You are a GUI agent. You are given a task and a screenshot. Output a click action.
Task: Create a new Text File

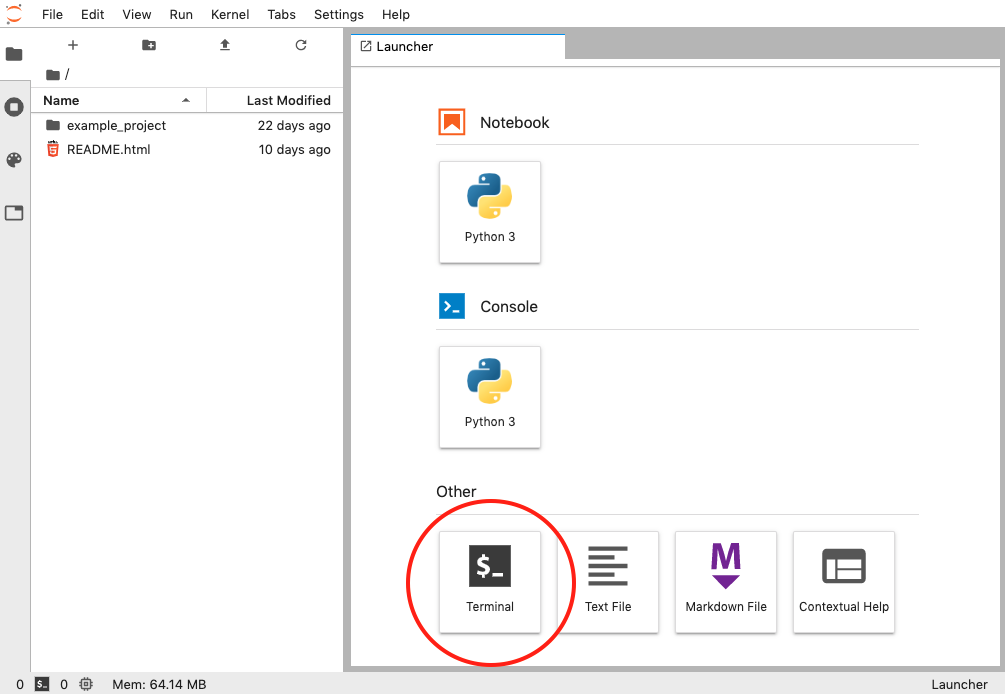(608, 581)
